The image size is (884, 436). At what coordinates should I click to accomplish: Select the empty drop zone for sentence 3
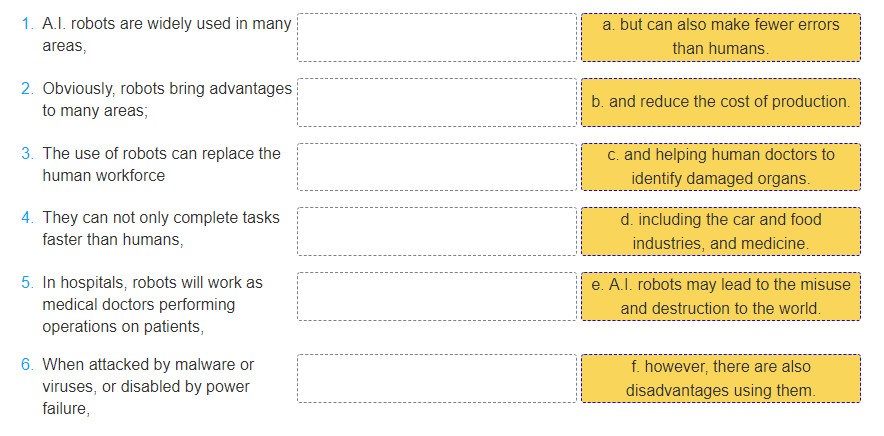click(437, 166)
